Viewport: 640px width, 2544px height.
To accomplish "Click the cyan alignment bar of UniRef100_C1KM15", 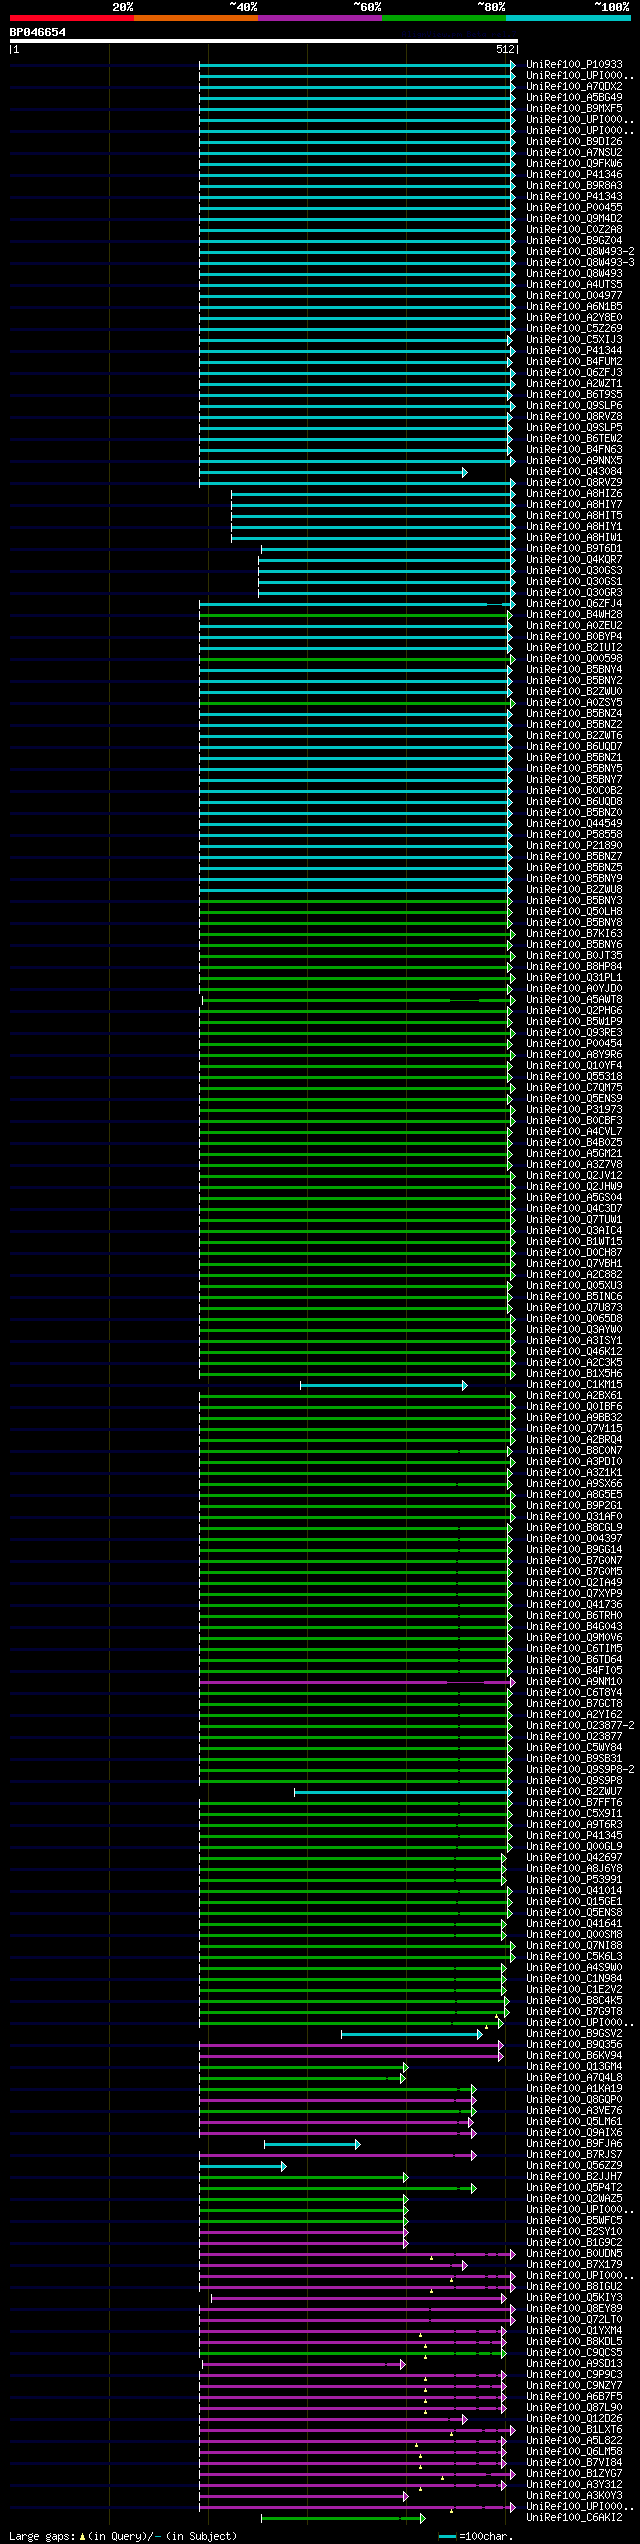I will [383, 1386].
